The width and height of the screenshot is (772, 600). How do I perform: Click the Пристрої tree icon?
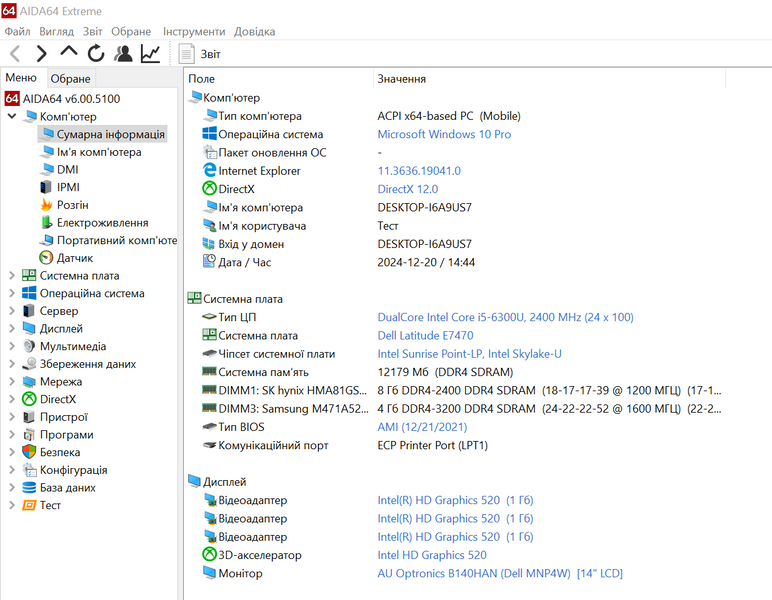pyautogui.click(x=29, y=417)
